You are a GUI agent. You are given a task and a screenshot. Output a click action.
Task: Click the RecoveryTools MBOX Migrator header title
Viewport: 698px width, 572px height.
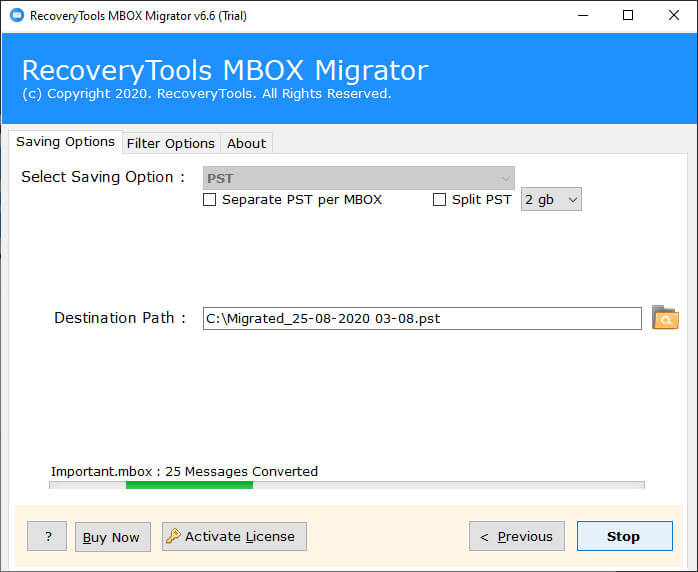[225, 70]
